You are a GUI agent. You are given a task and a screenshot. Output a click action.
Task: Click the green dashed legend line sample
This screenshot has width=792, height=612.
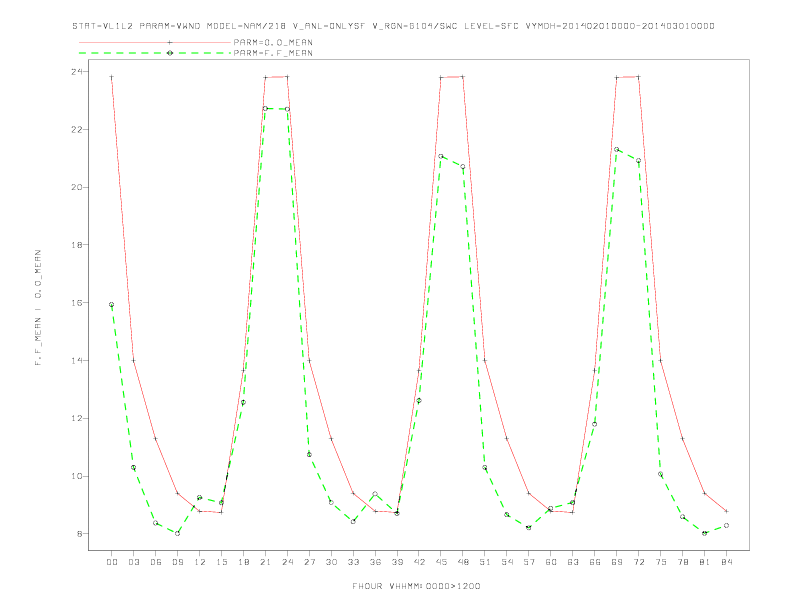[155, 53]
